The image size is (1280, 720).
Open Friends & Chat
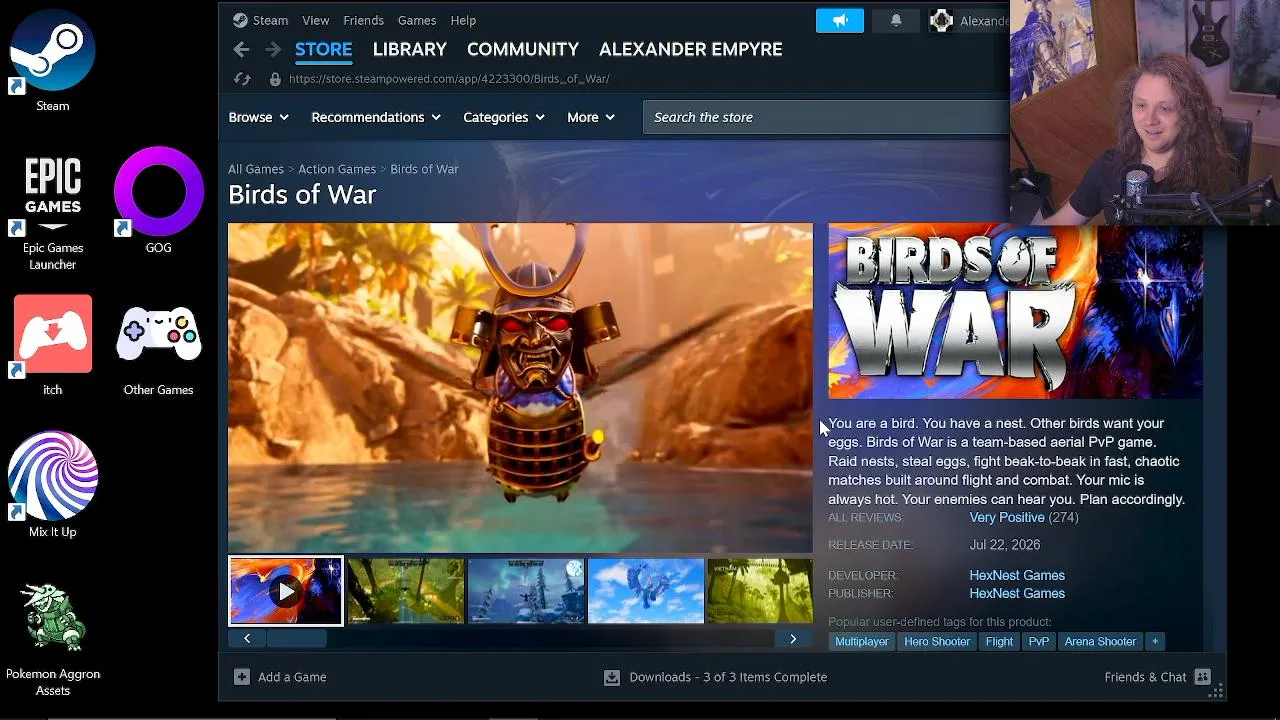tap(1157, 677)
